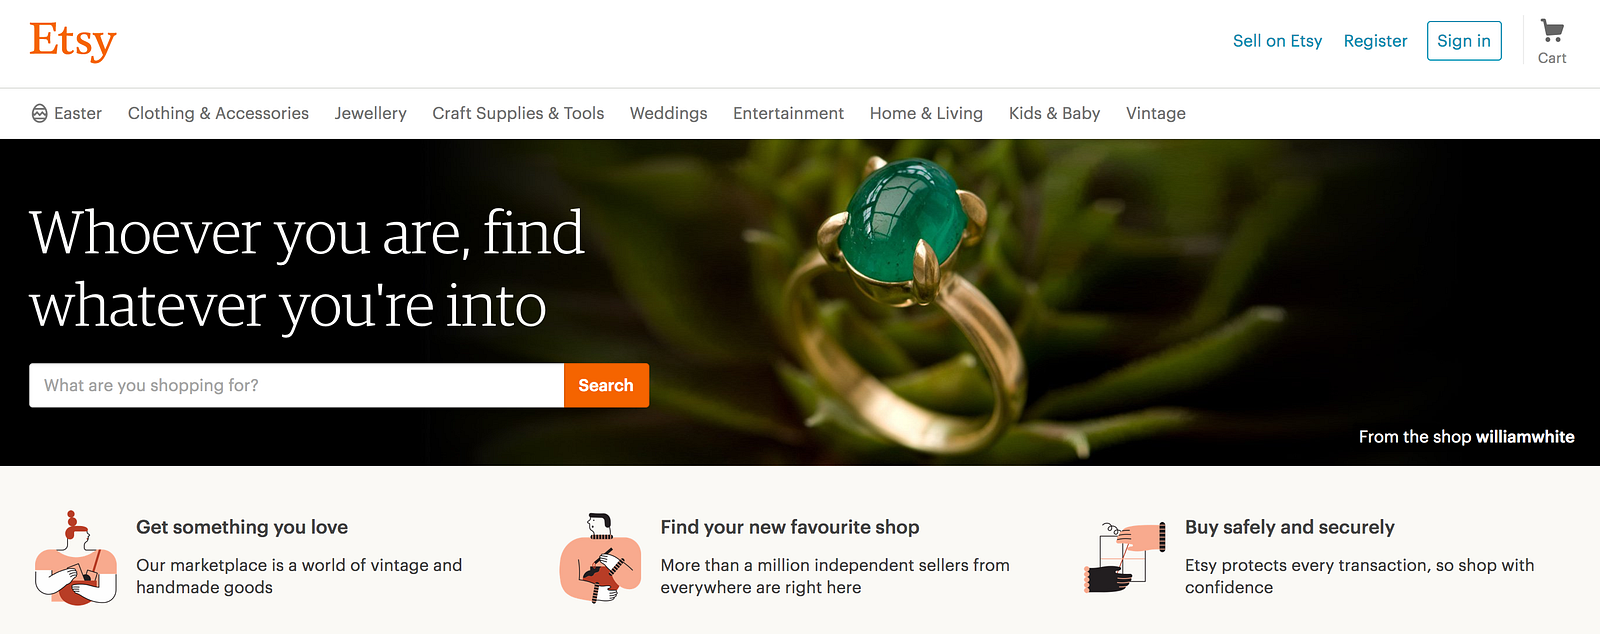
Task: Follow the Register link
Action: click(1375, 41)
